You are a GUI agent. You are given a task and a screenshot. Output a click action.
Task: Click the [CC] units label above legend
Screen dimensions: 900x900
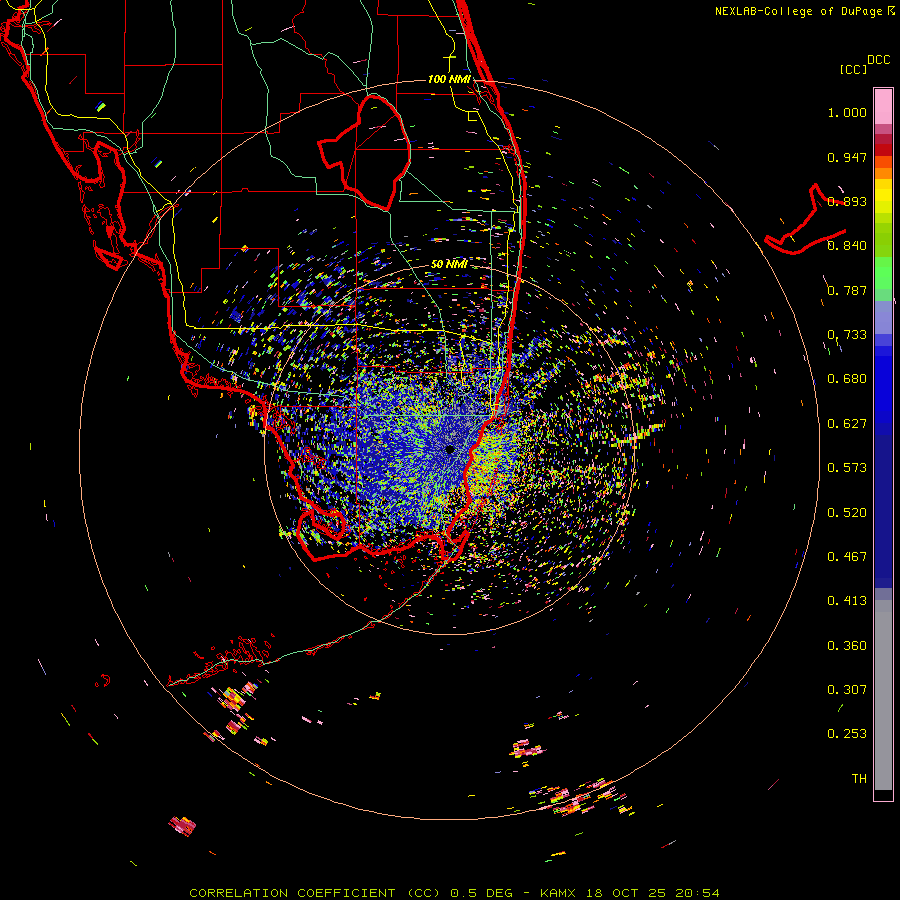point(853,69)
